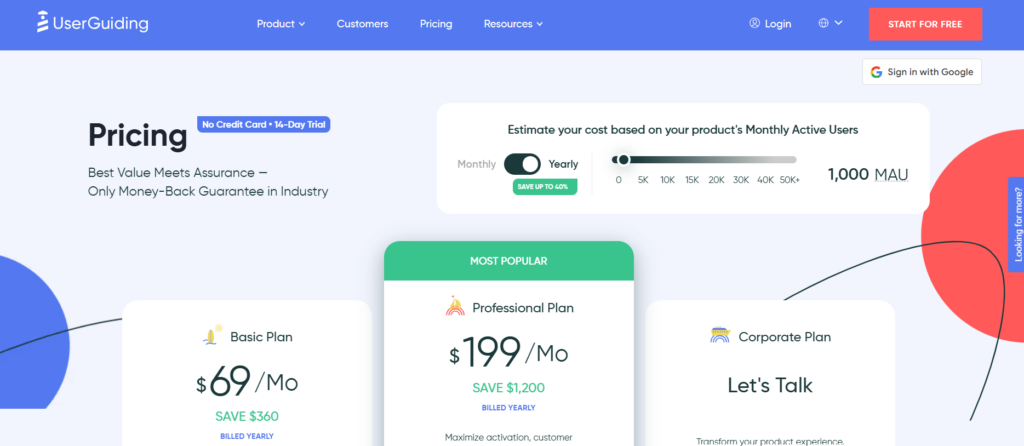Viewport: 1024px width, 446px height.
Task: Click Sign in with Google button
Action: tap(921, 72)
